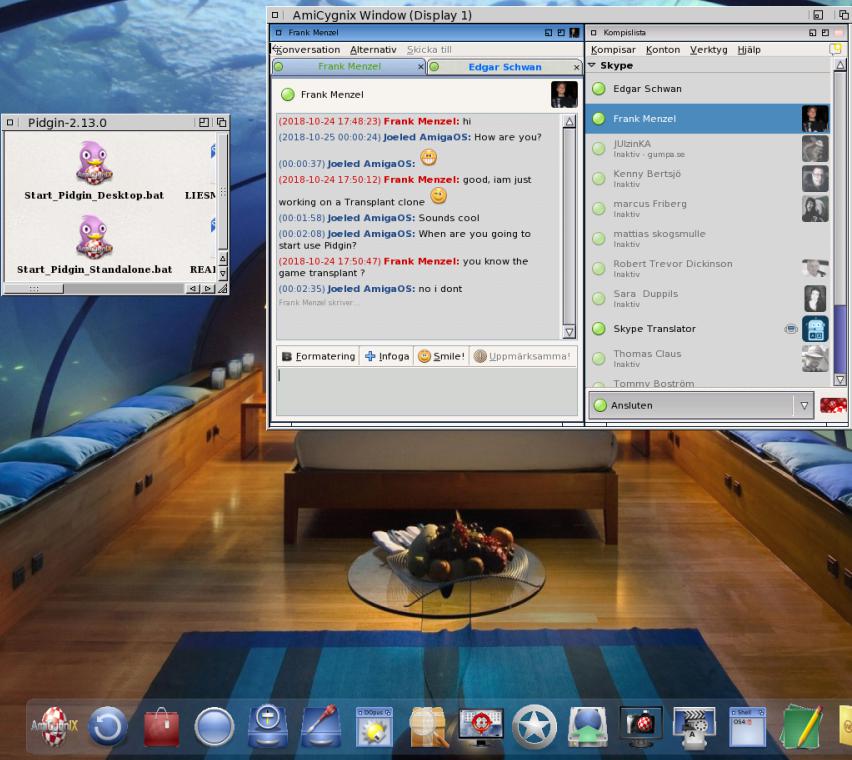Close the Frank Menzel tab
This screenshot has height=760, width=852.
(421, 67)
